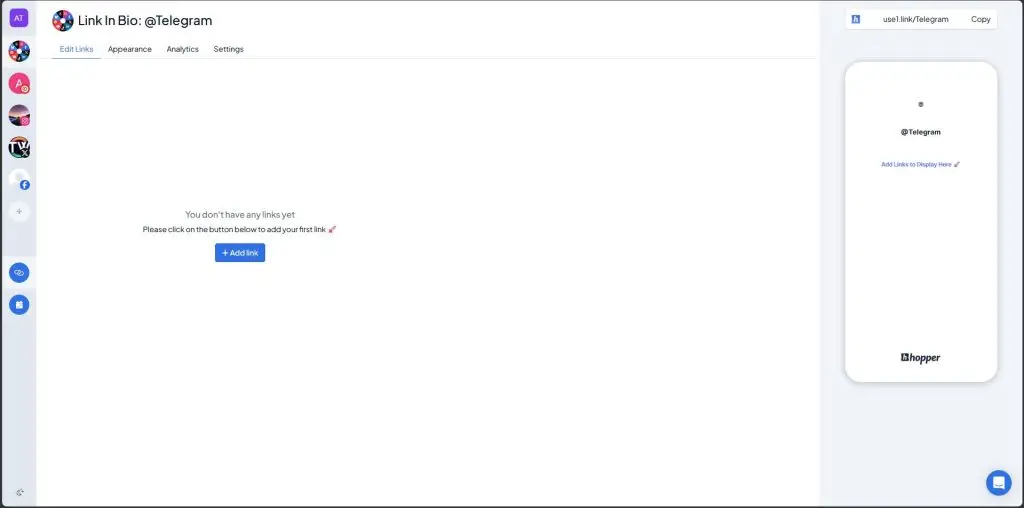Click the + Add link button
This screenshot has width=1024, height=508.
(240, 253)
